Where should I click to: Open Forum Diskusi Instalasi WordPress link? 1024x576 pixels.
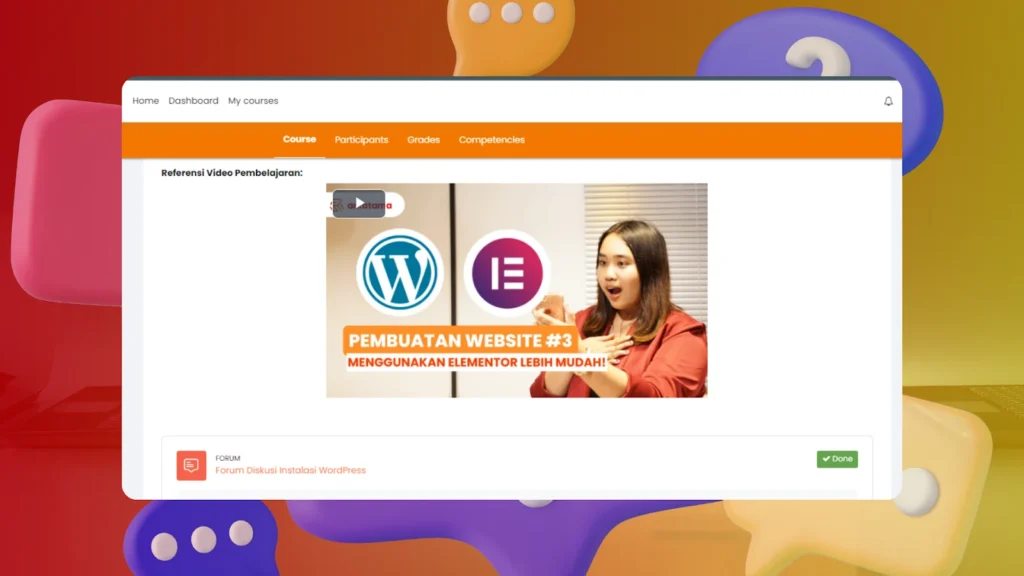pyautogui.click(x=291, y=470)
